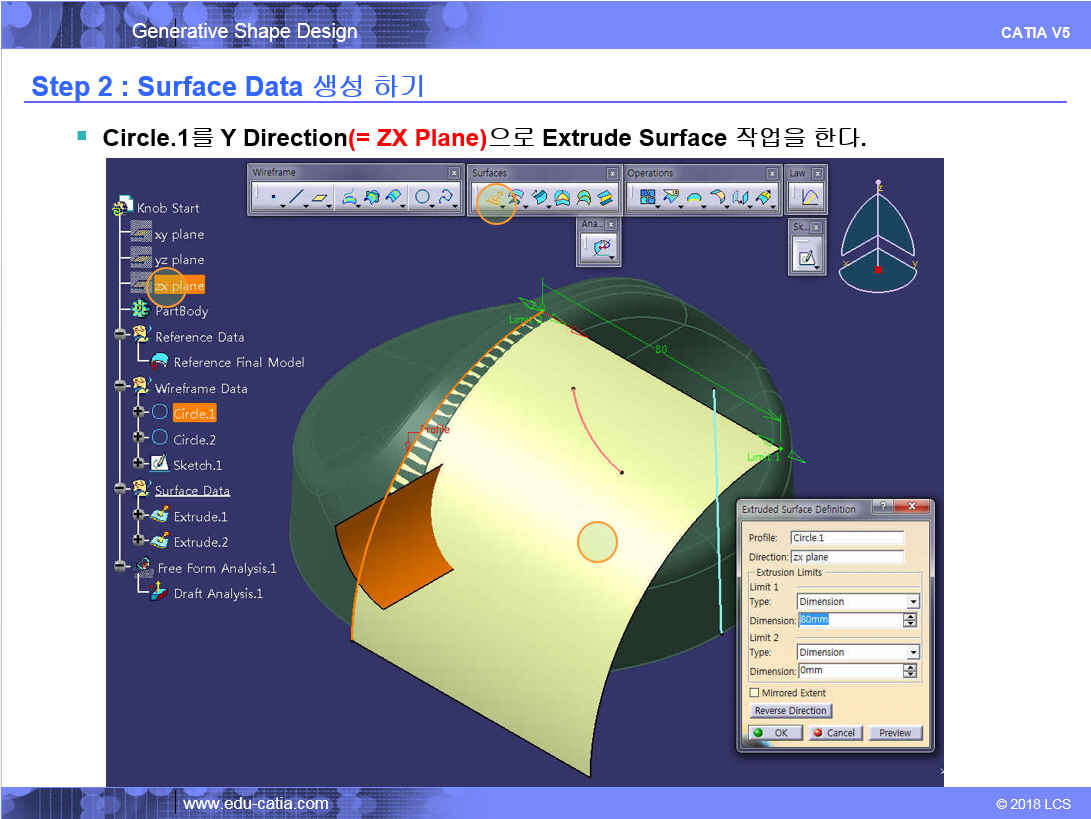This screenshot has width=1091, height=819.
Task: Click the Law toolbar icon
Action: pos(809,198)
